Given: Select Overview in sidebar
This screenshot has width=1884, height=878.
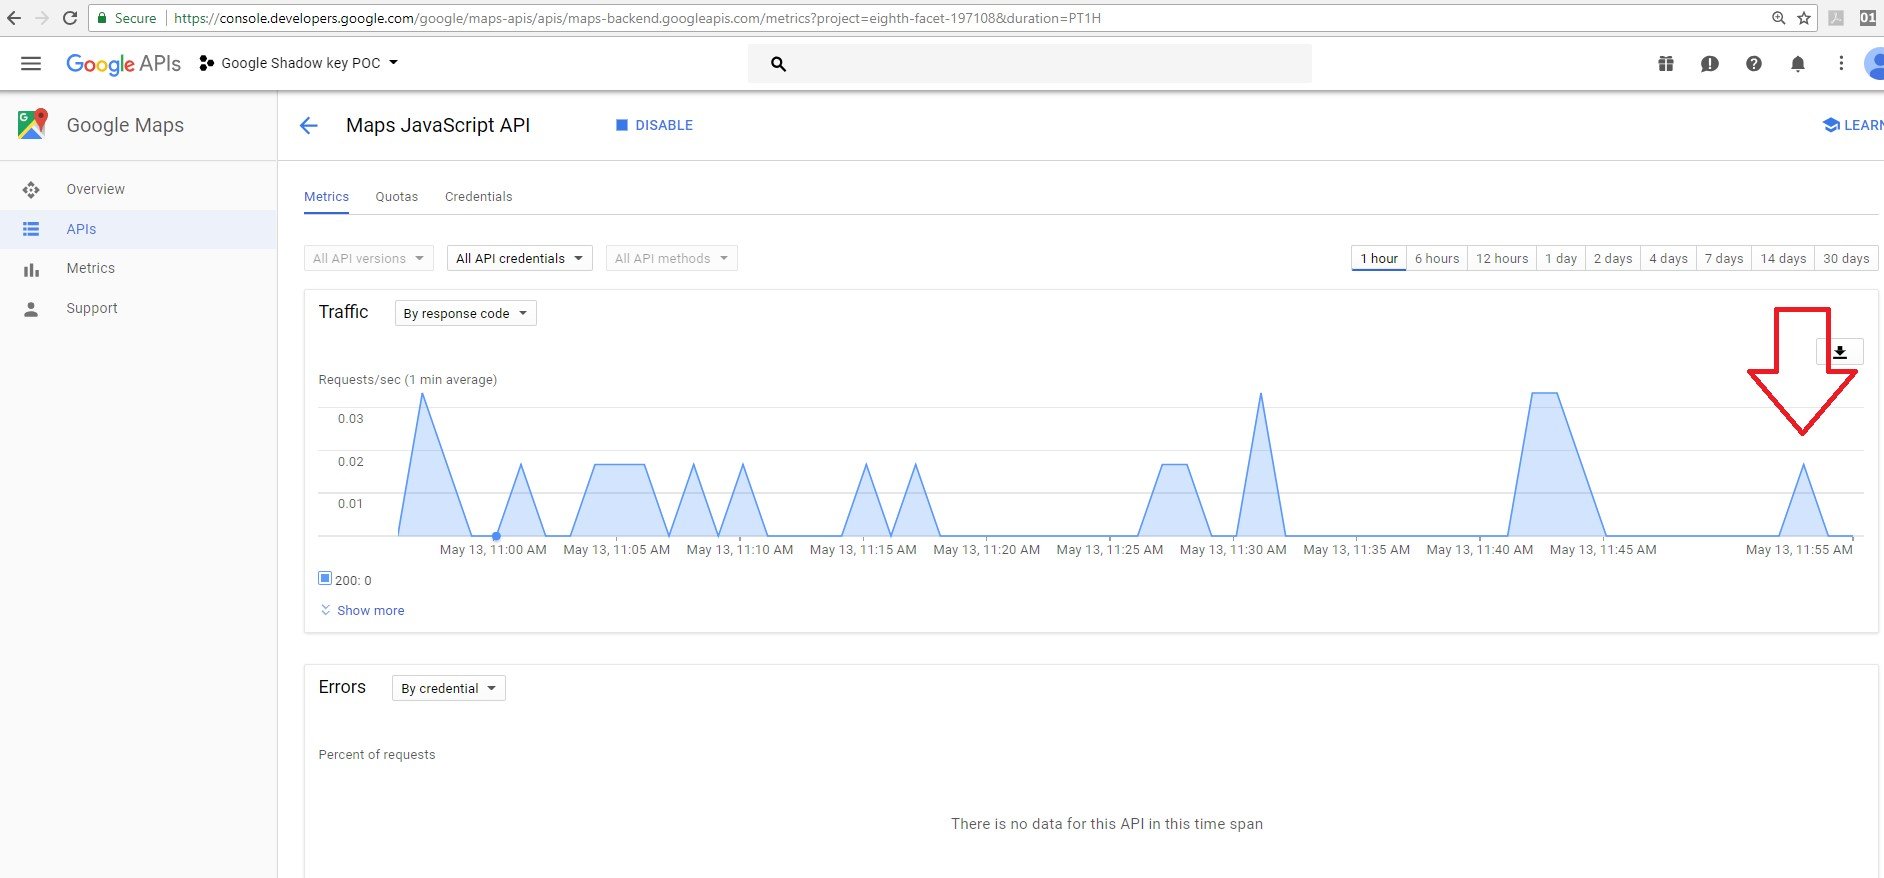Looking at the screenshot, I should tap(138, 189).
